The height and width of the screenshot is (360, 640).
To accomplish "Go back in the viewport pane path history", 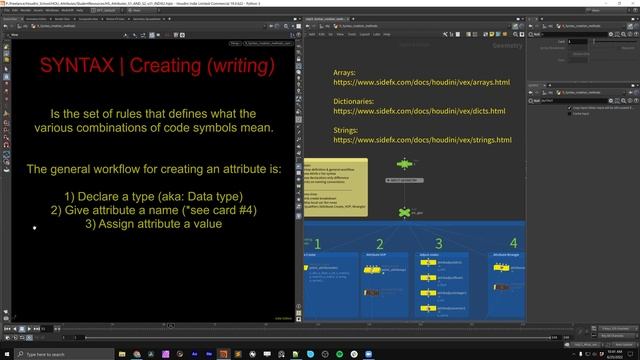I will coord(5,26).
